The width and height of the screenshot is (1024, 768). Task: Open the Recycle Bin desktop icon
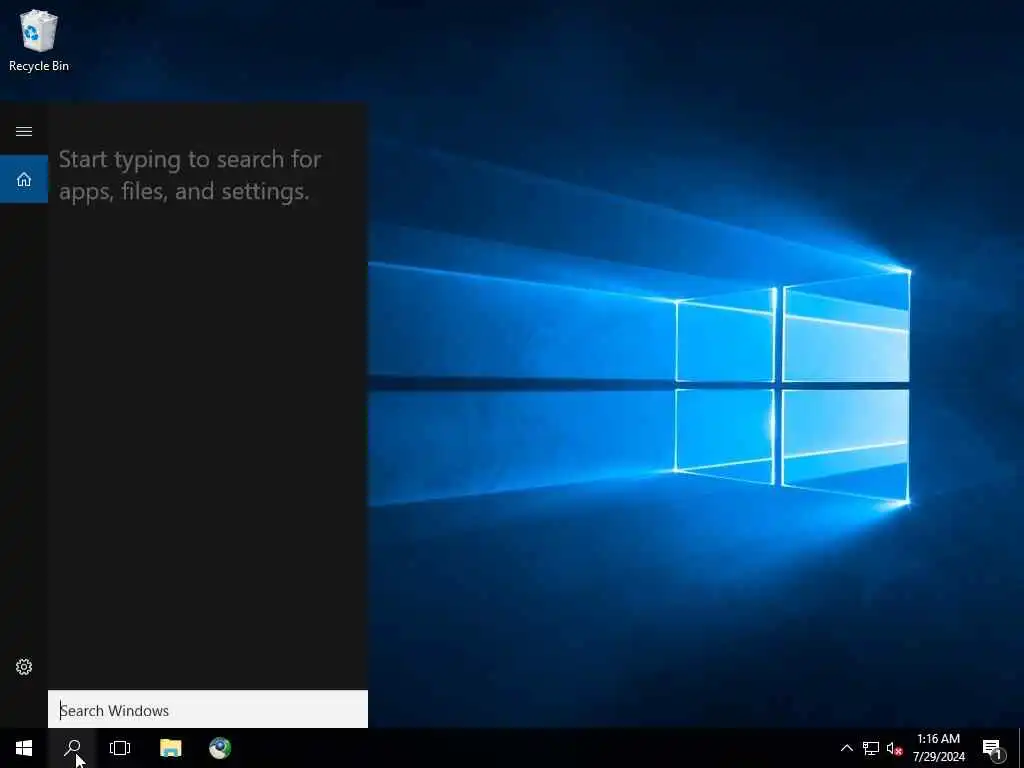[39, 40]
